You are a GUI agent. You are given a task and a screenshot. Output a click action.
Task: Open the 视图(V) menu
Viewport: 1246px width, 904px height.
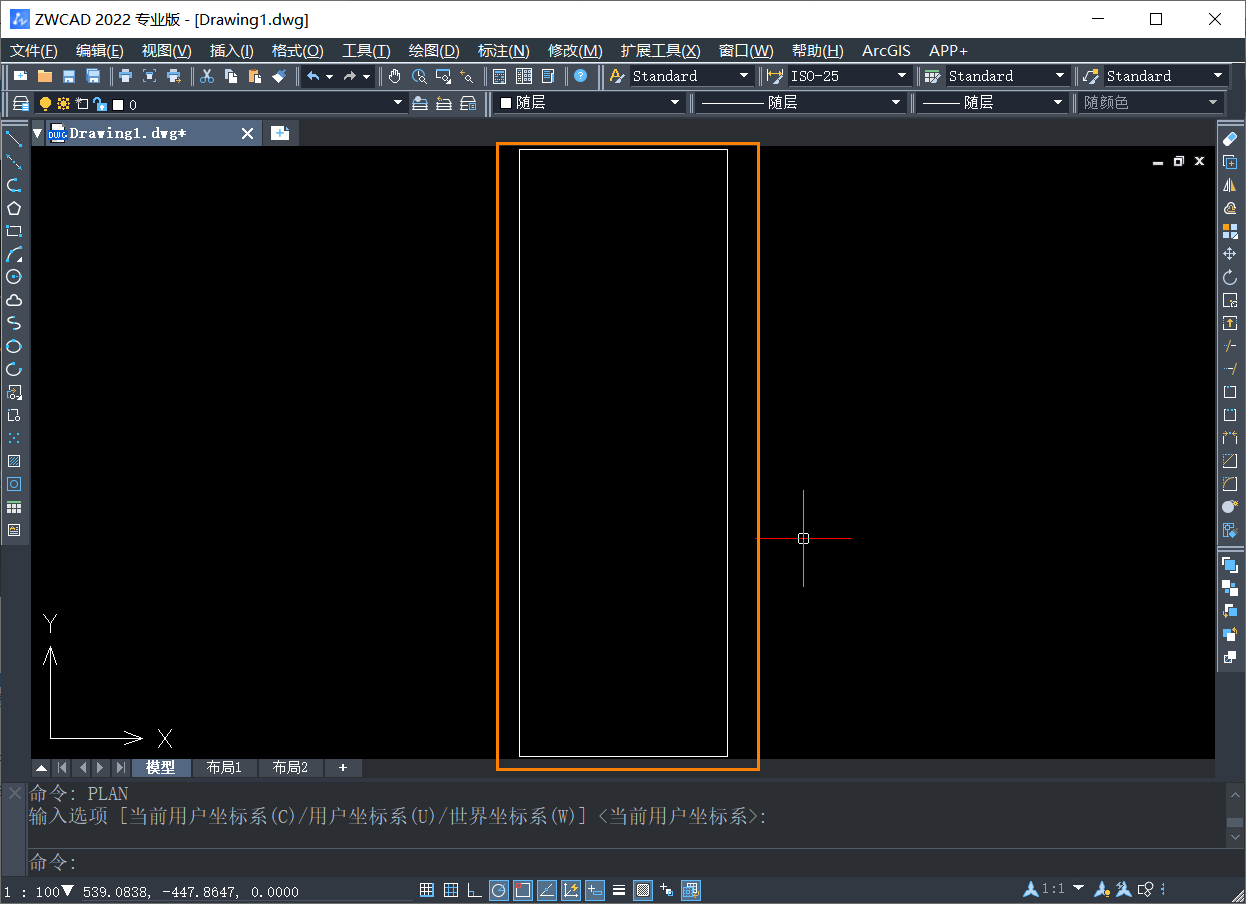click(166, 51)
